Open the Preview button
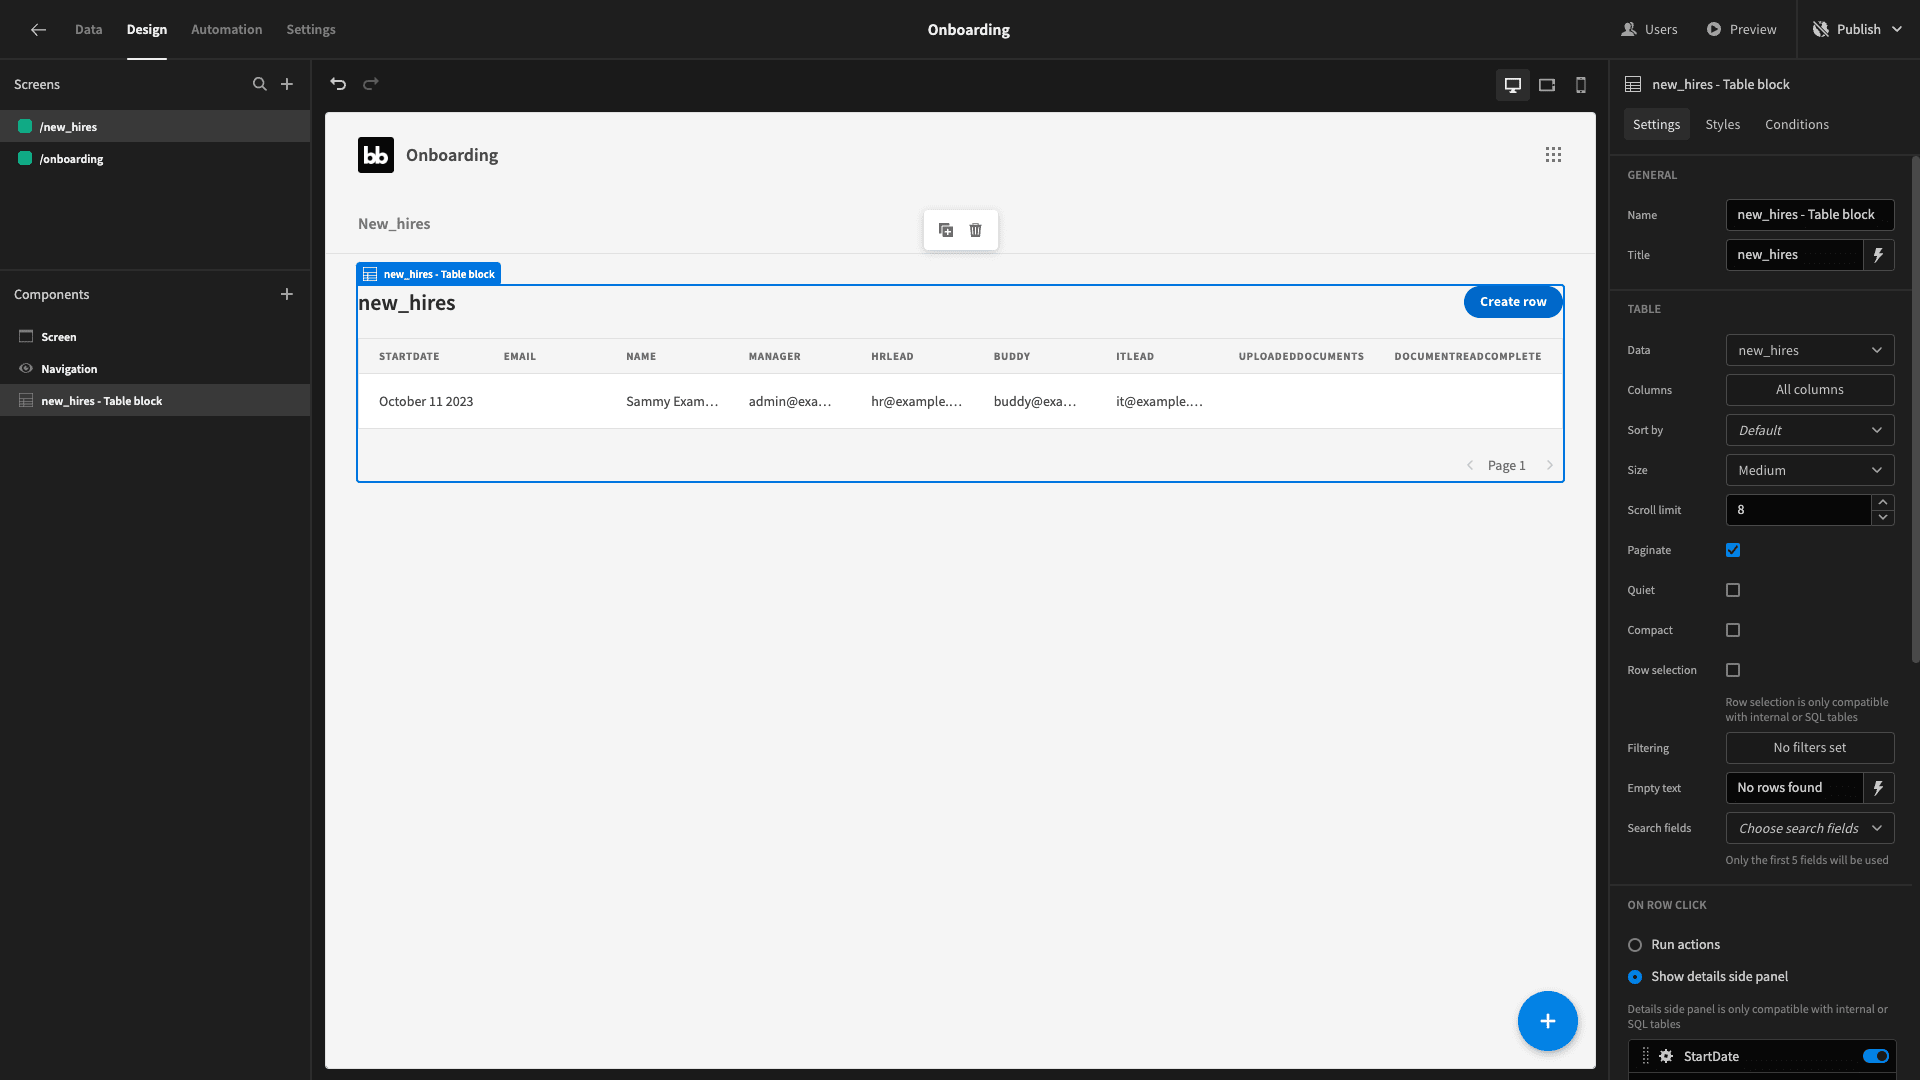1920x1080 pixels. (1741, 30)
